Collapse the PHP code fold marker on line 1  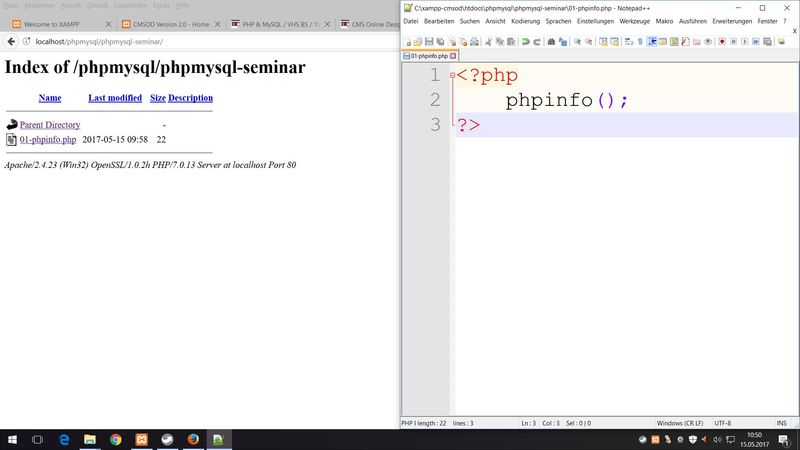(452, 76)
